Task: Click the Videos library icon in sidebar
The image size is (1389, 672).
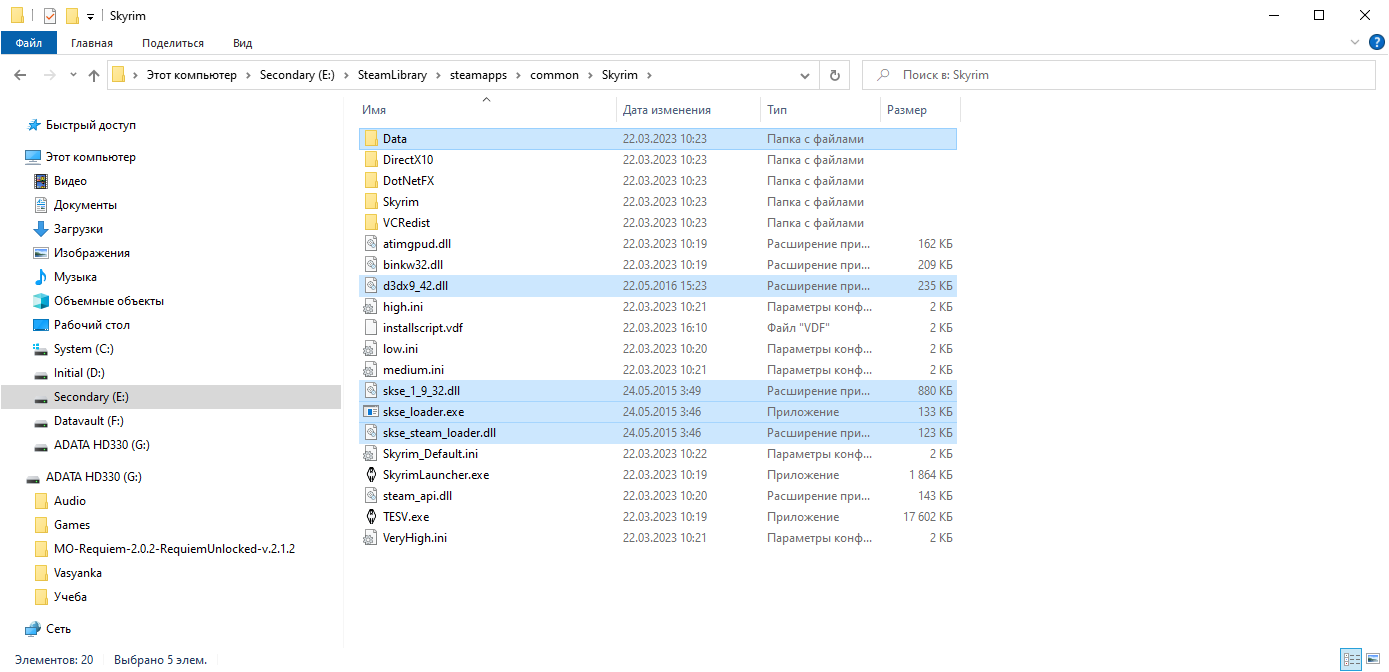Action: point(41,181)
